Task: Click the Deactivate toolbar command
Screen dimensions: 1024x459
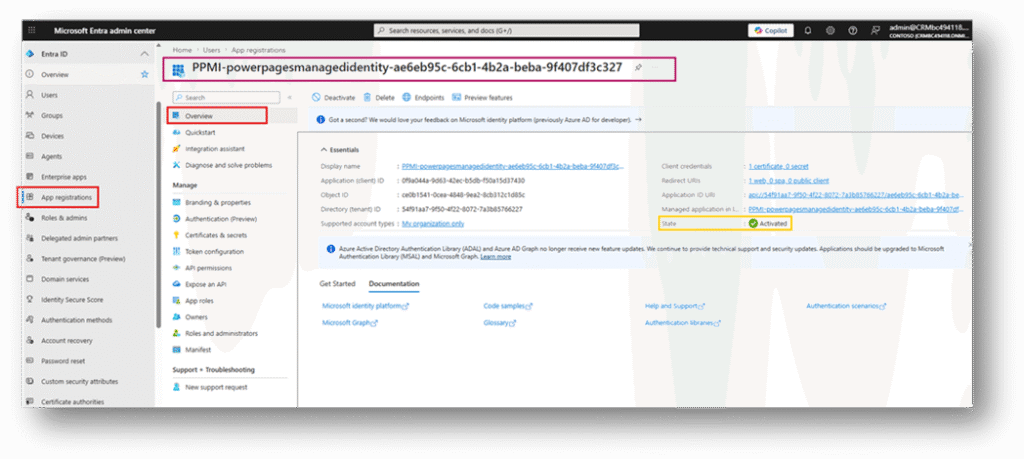Action: click(333, 98)
